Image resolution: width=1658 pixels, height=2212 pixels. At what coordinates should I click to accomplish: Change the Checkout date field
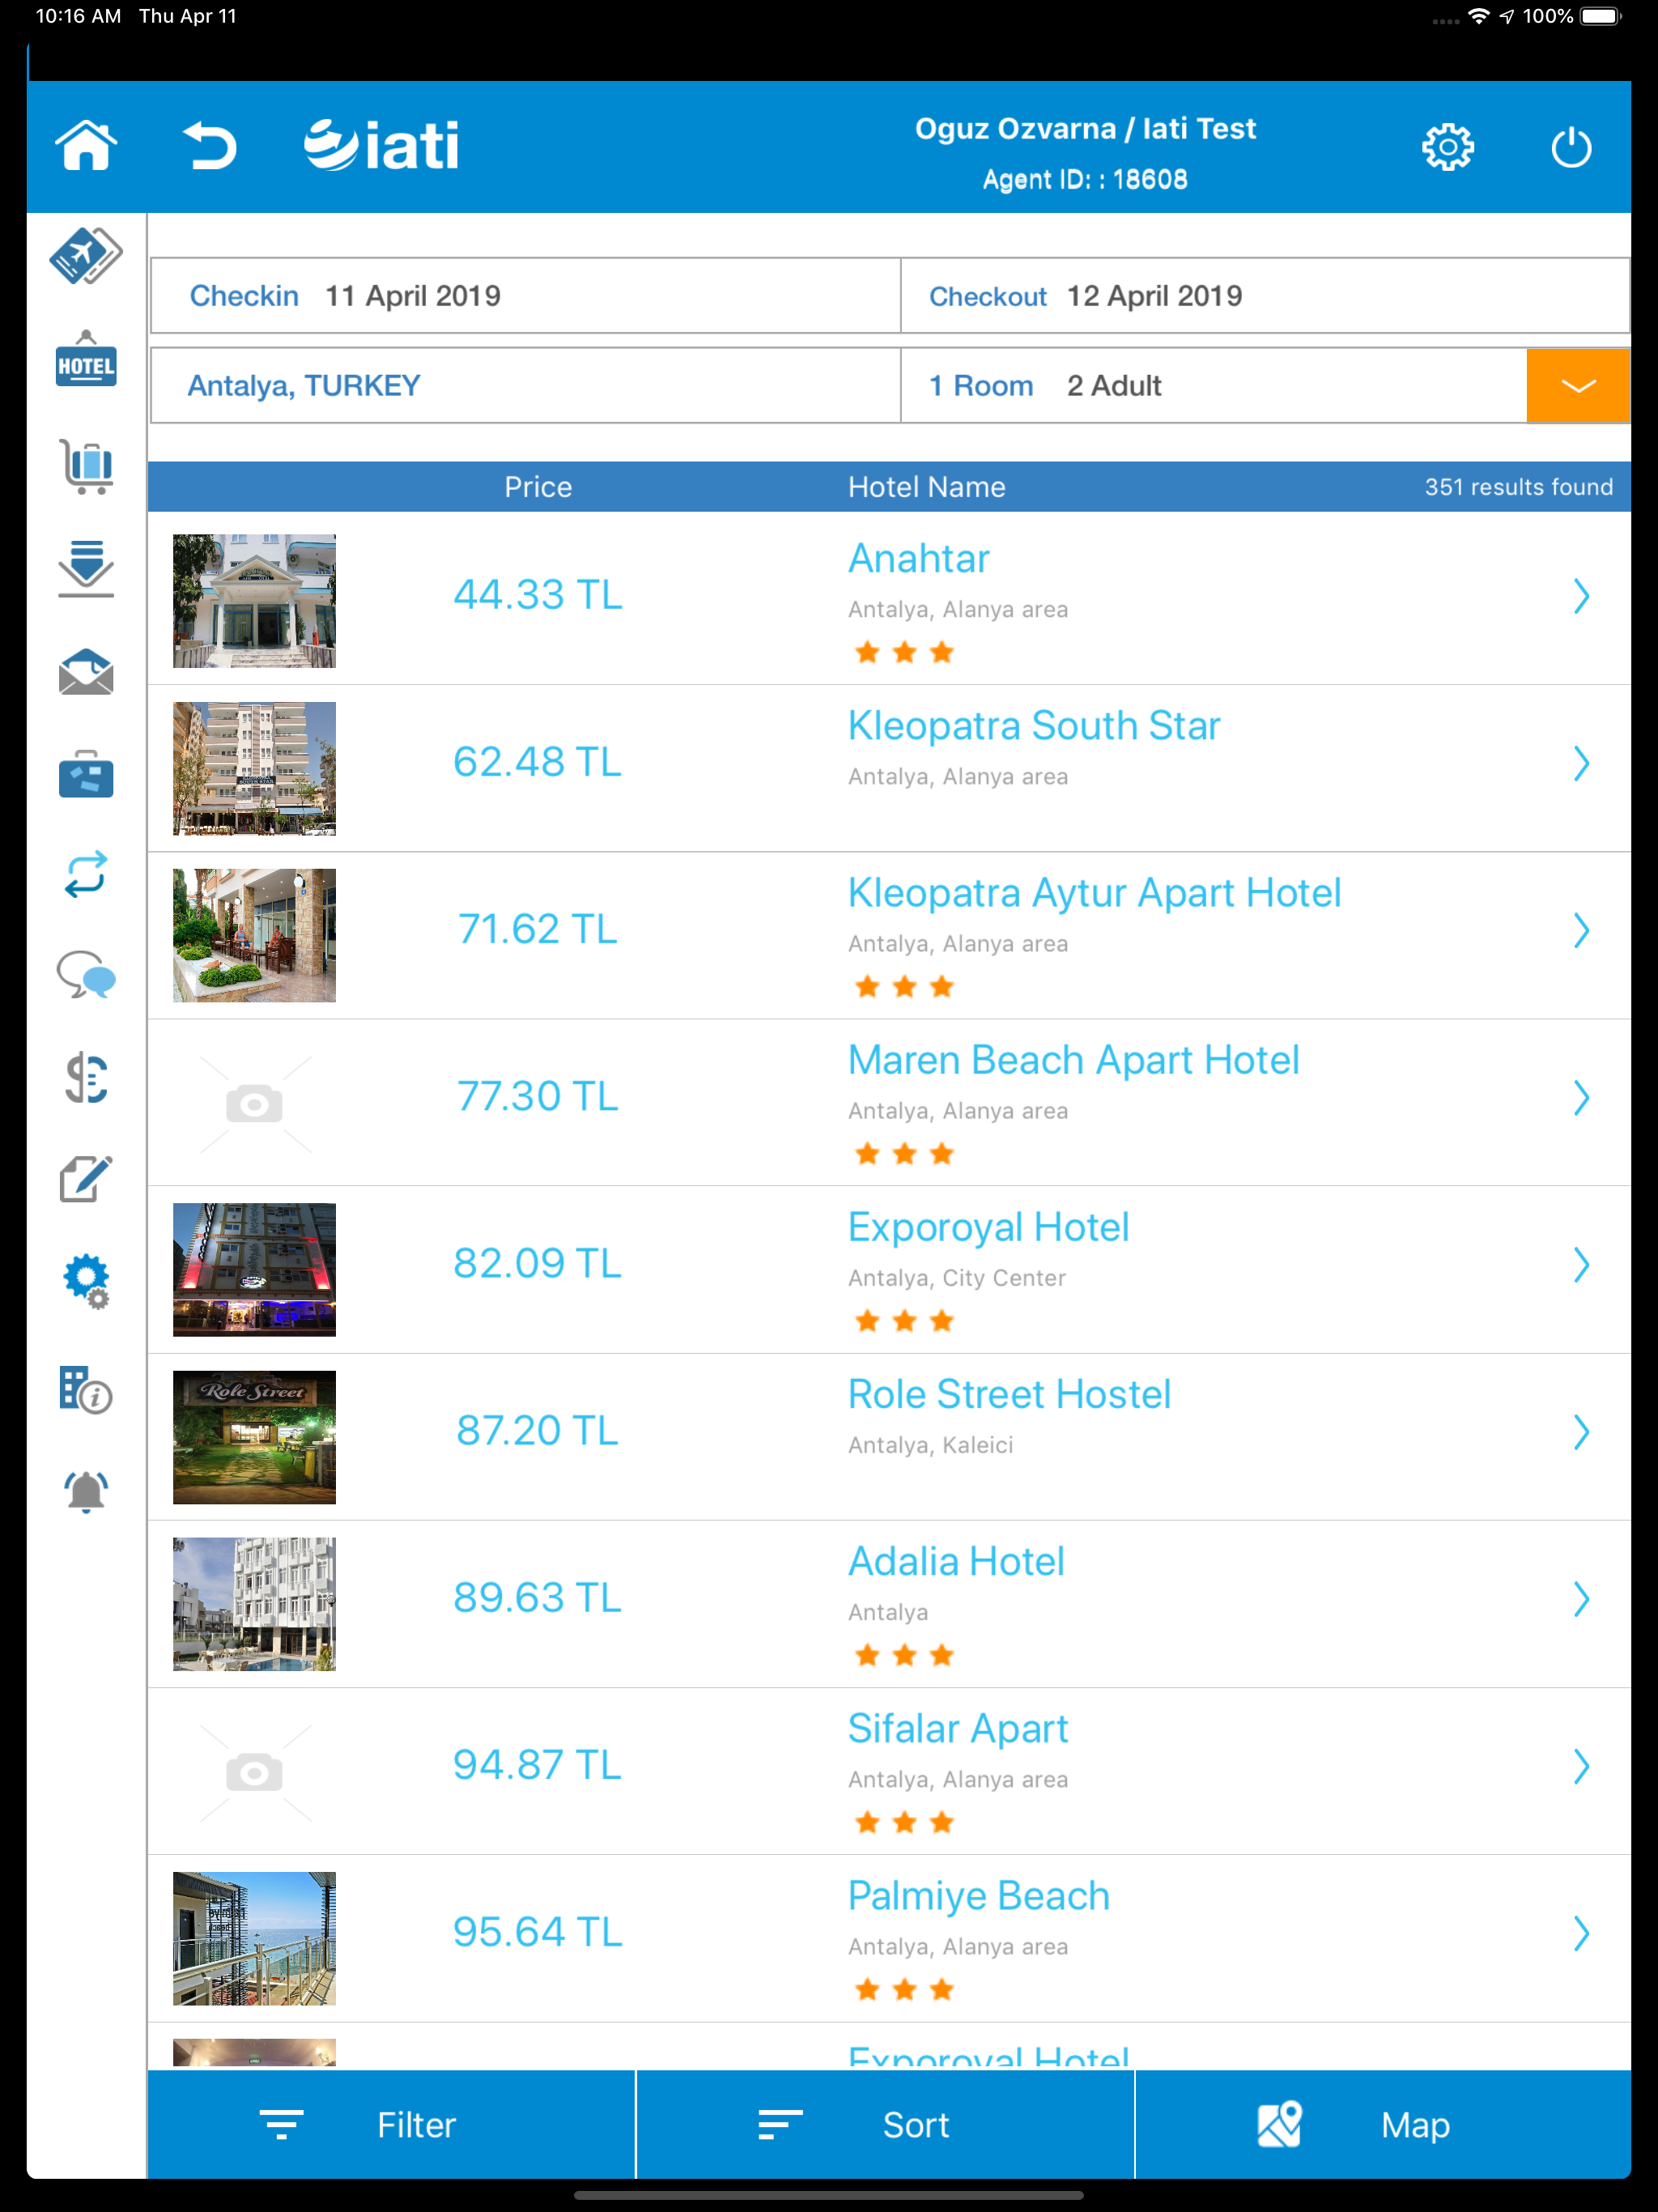click(1265, 296)
